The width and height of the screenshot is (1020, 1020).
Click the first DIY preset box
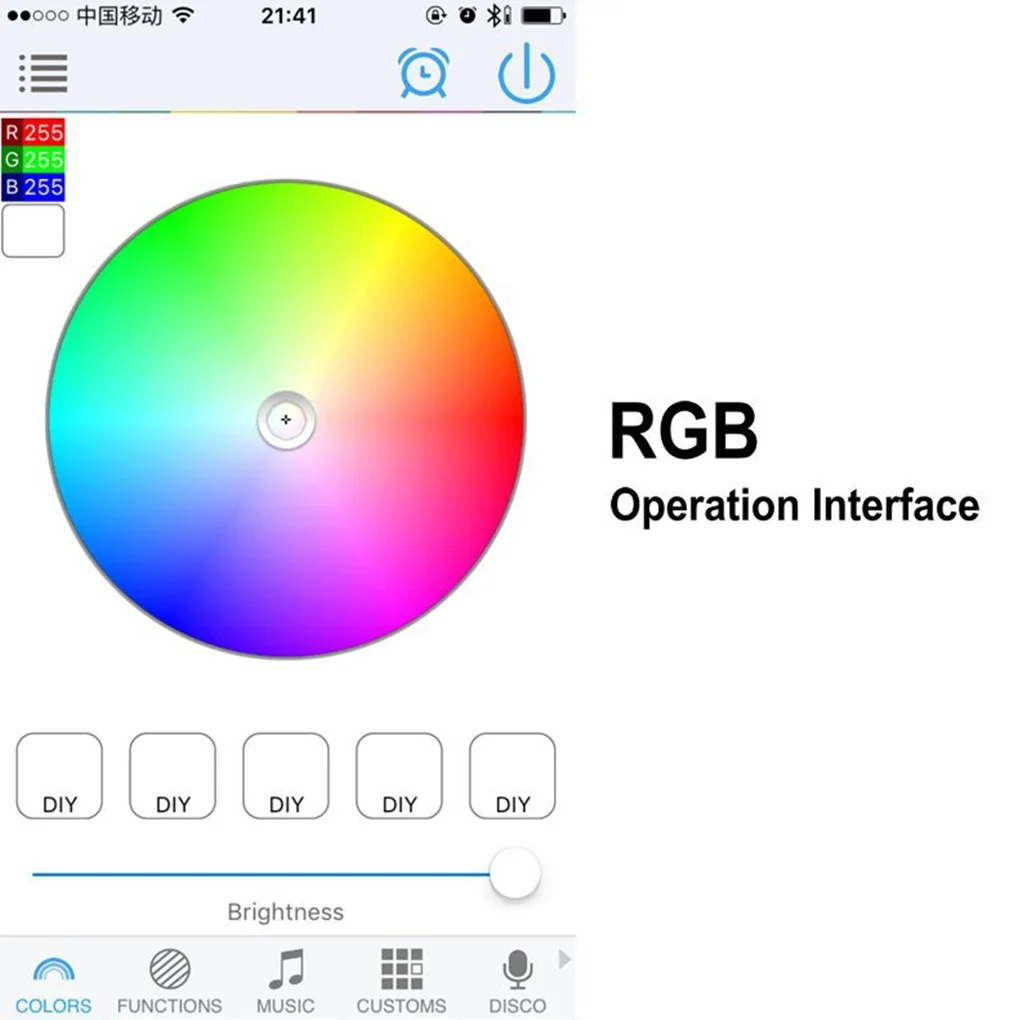coord(59,775)
